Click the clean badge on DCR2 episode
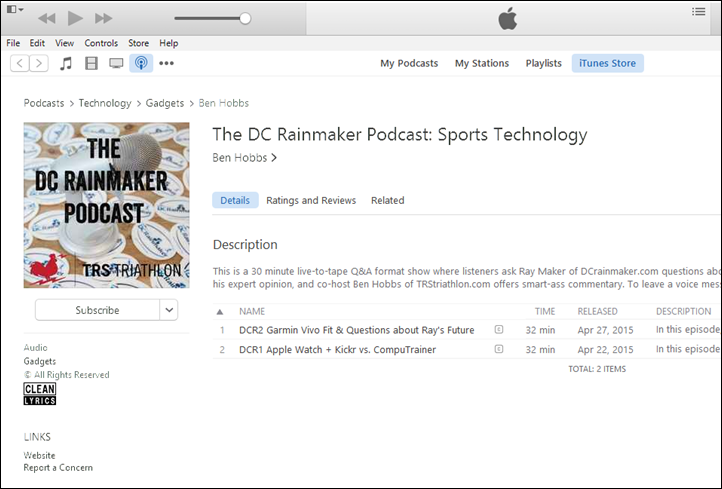722x489 pixels. (x=499, y=330)
